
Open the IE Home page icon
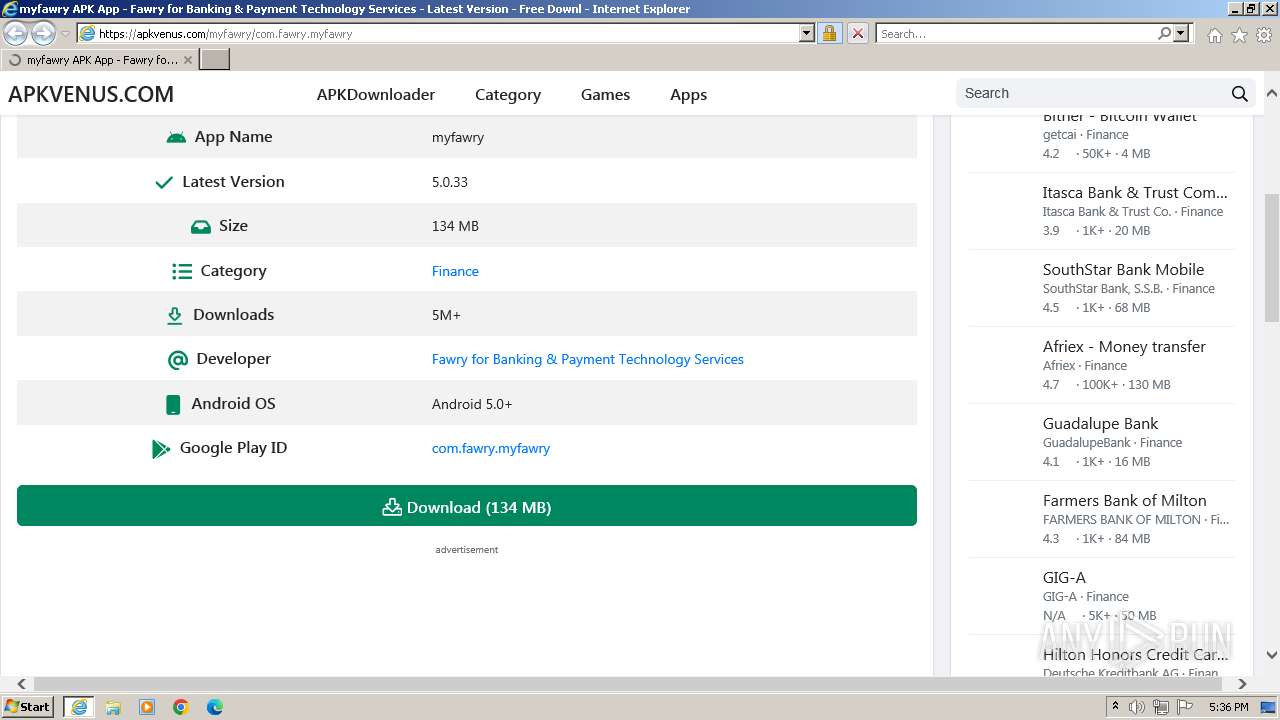pyautogui.click(x=1214, y=35)
